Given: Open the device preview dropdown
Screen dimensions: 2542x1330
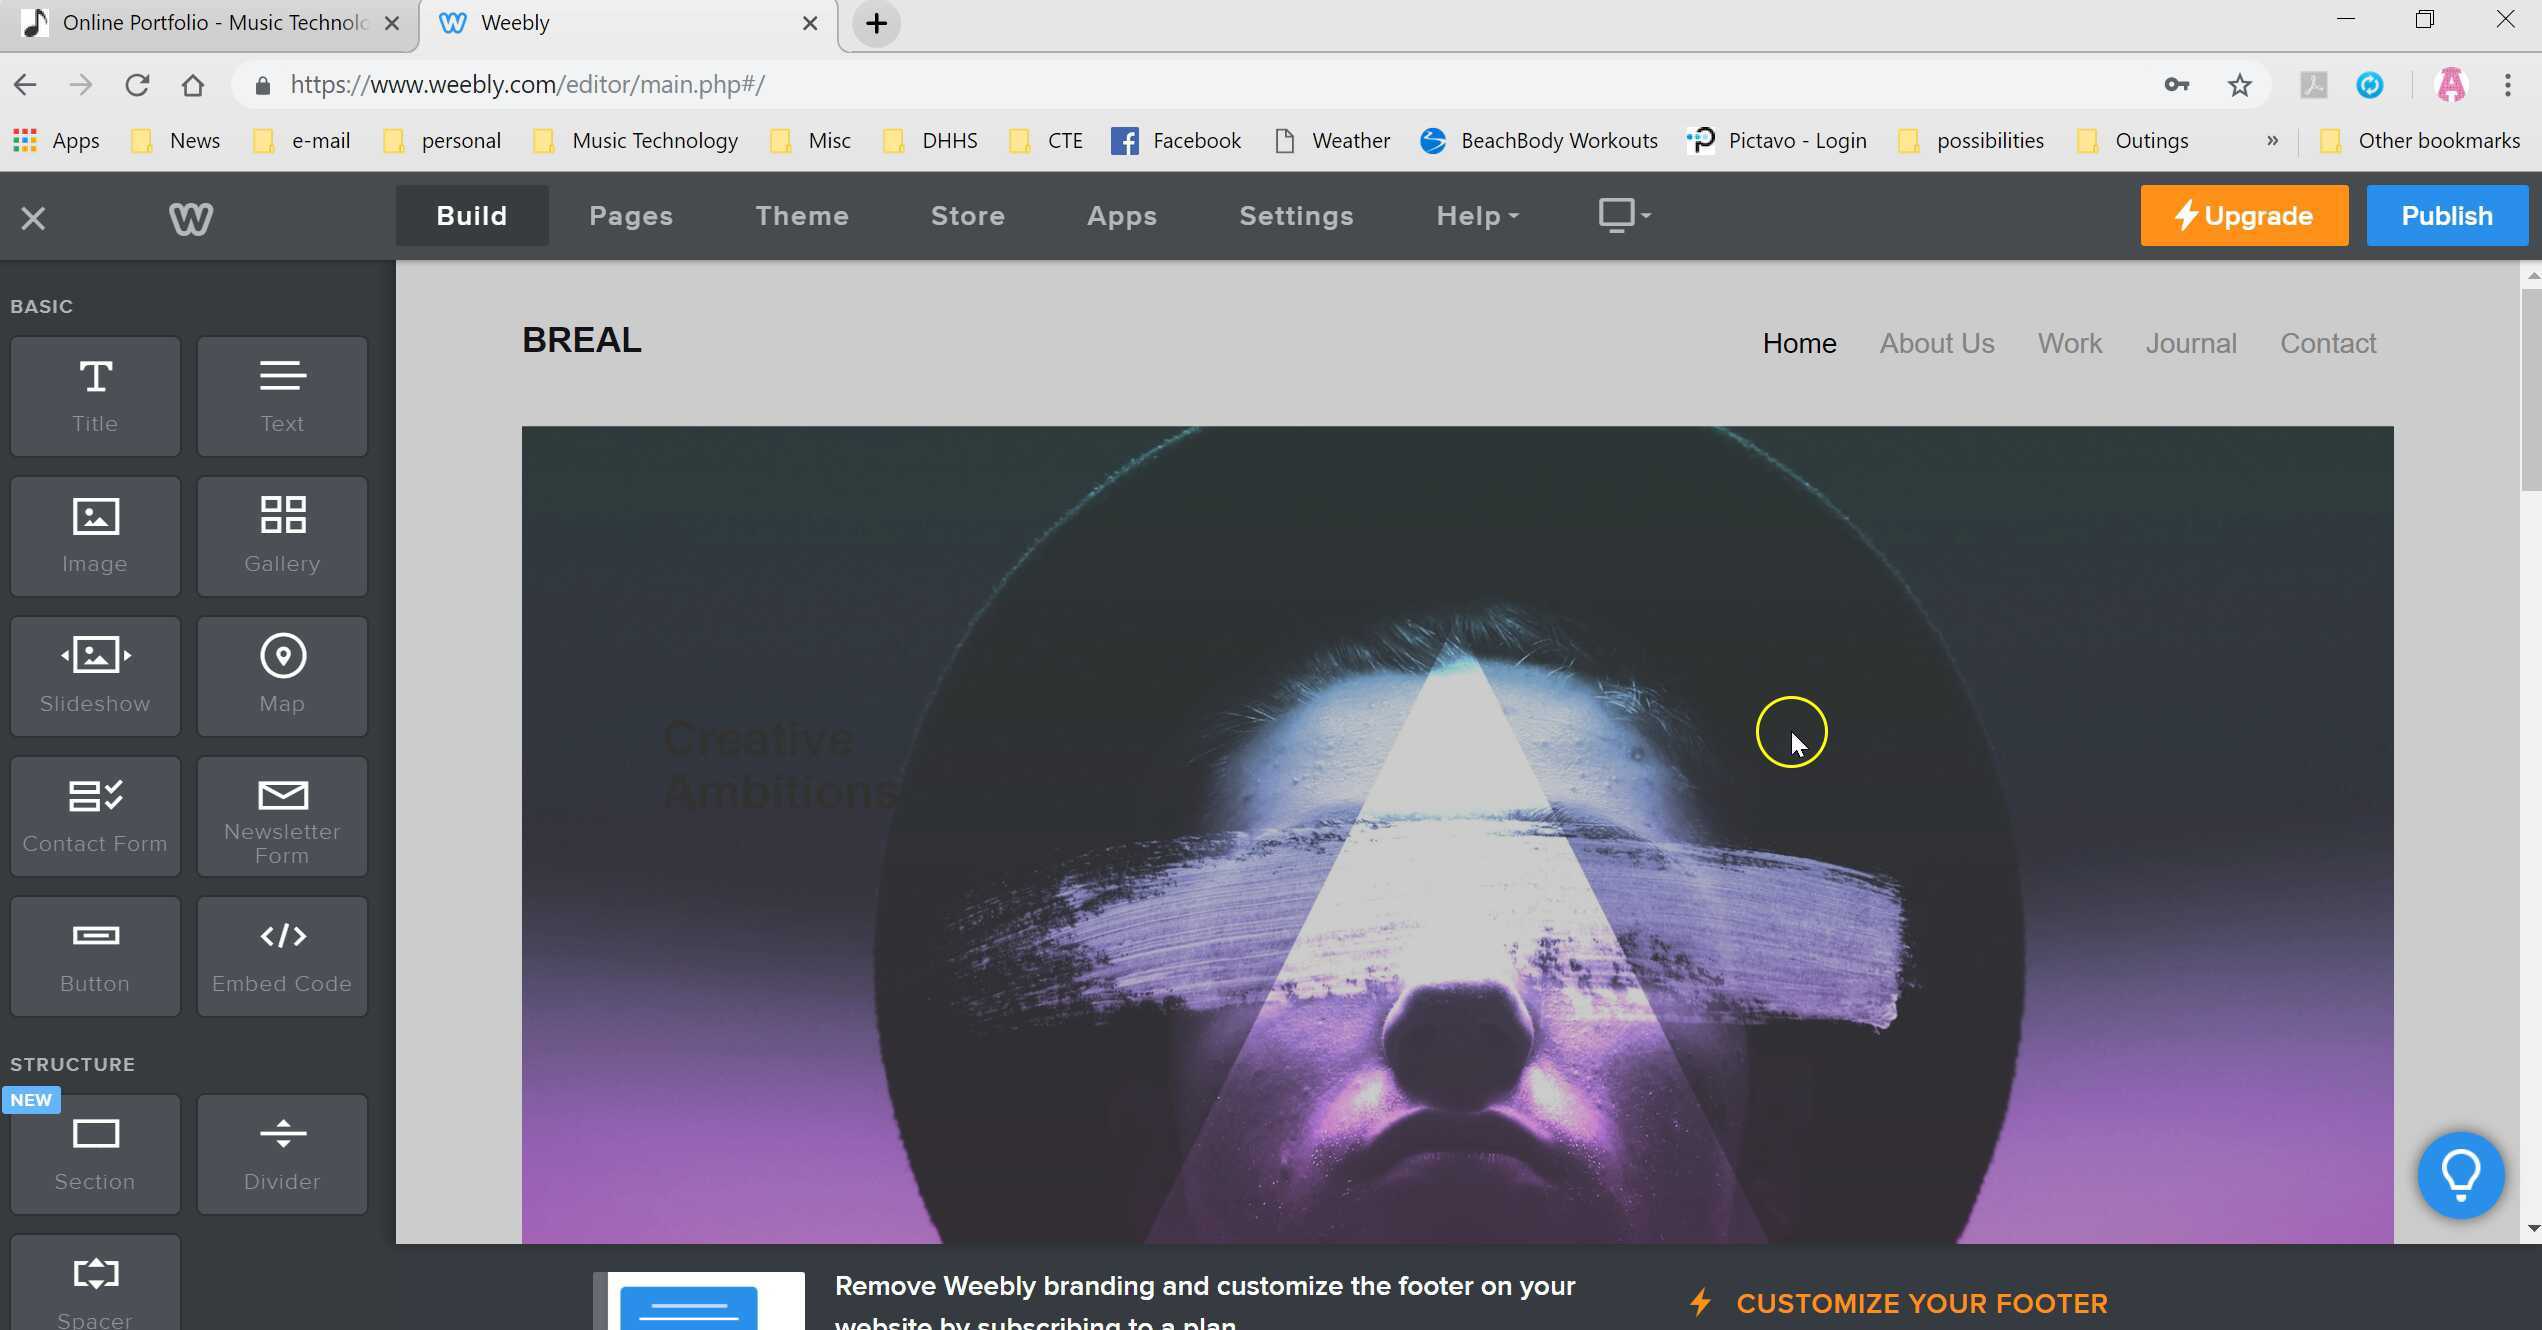Looking at the screenshot, I should tap(1624, 215).
